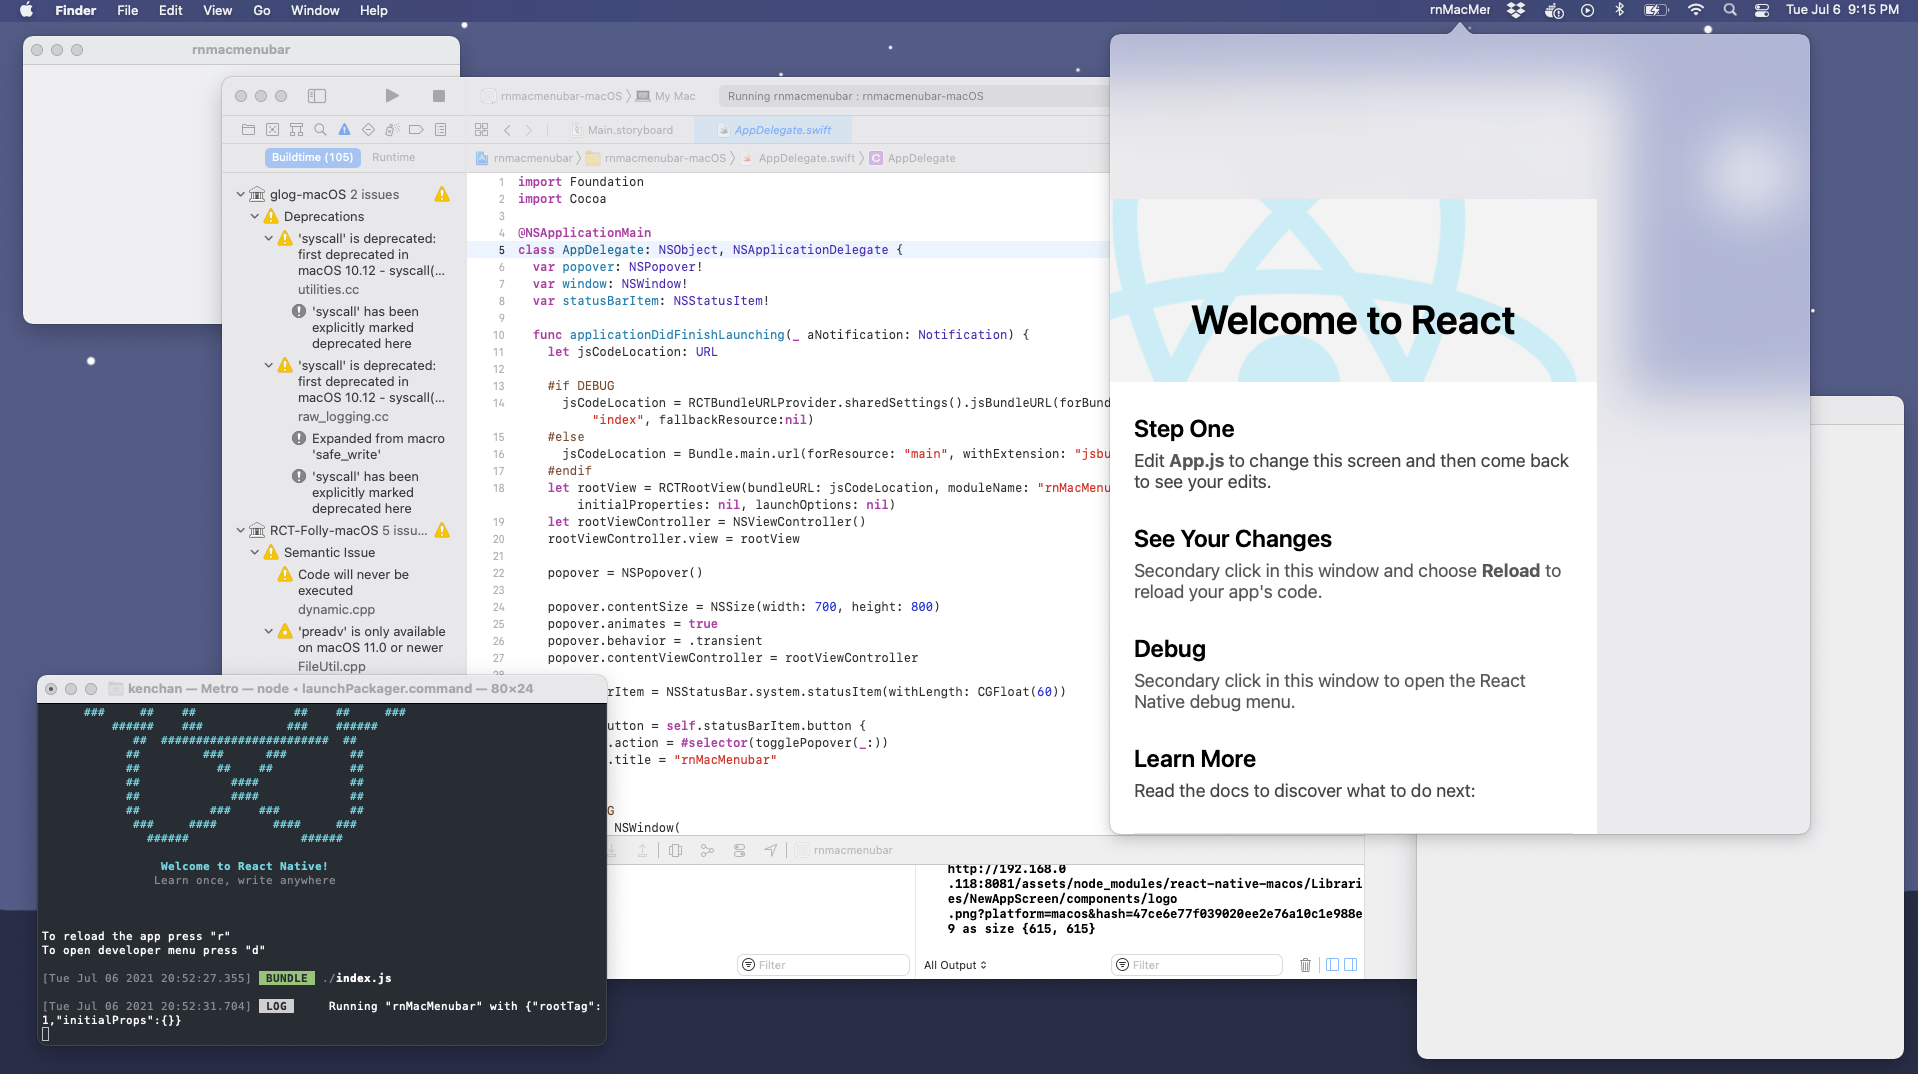The height and width of the screenshot is (1074, 1918).
Task: Open the File menu
Action: tap(128, 10)
